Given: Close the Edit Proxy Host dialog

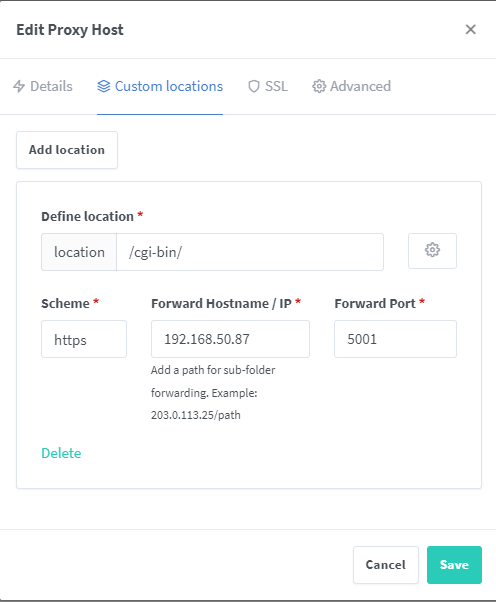Looking at the screenshot, I should tap(471, 29).
